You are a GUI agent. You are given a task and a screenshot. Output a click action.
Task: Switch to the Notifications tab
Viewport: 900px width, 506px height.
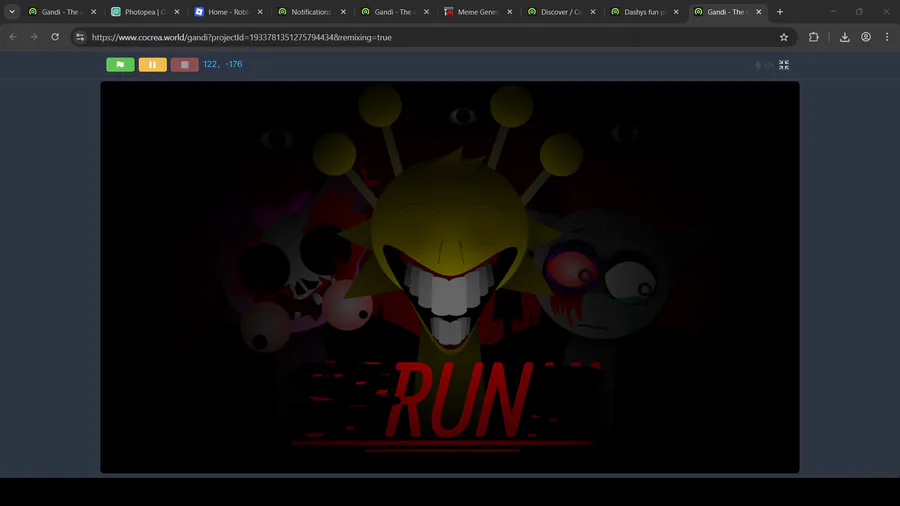[x=310, y=11]
